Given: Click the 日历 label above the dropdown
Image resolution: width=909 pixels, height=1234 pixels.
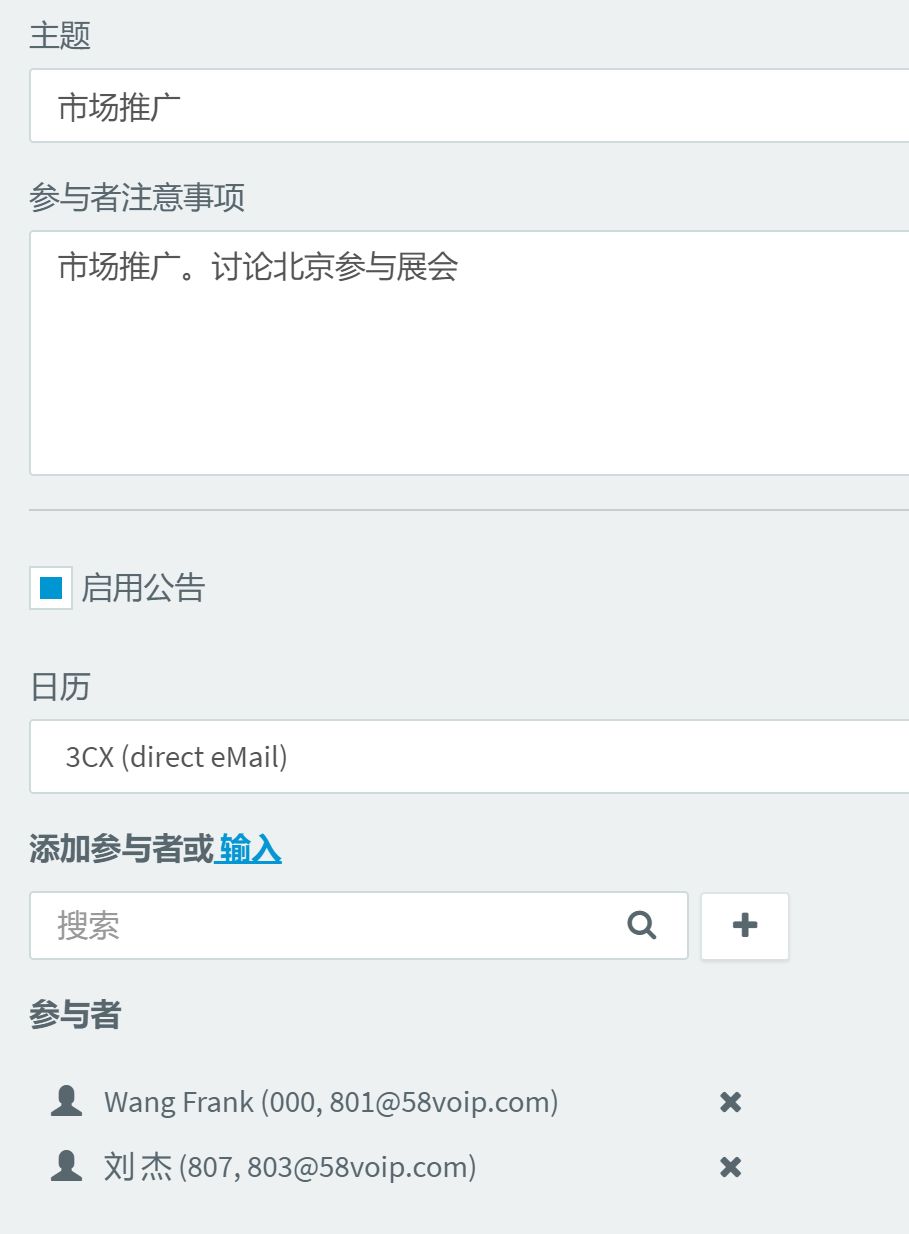Looking at the screenshot, I should click(x=60, y=687).
